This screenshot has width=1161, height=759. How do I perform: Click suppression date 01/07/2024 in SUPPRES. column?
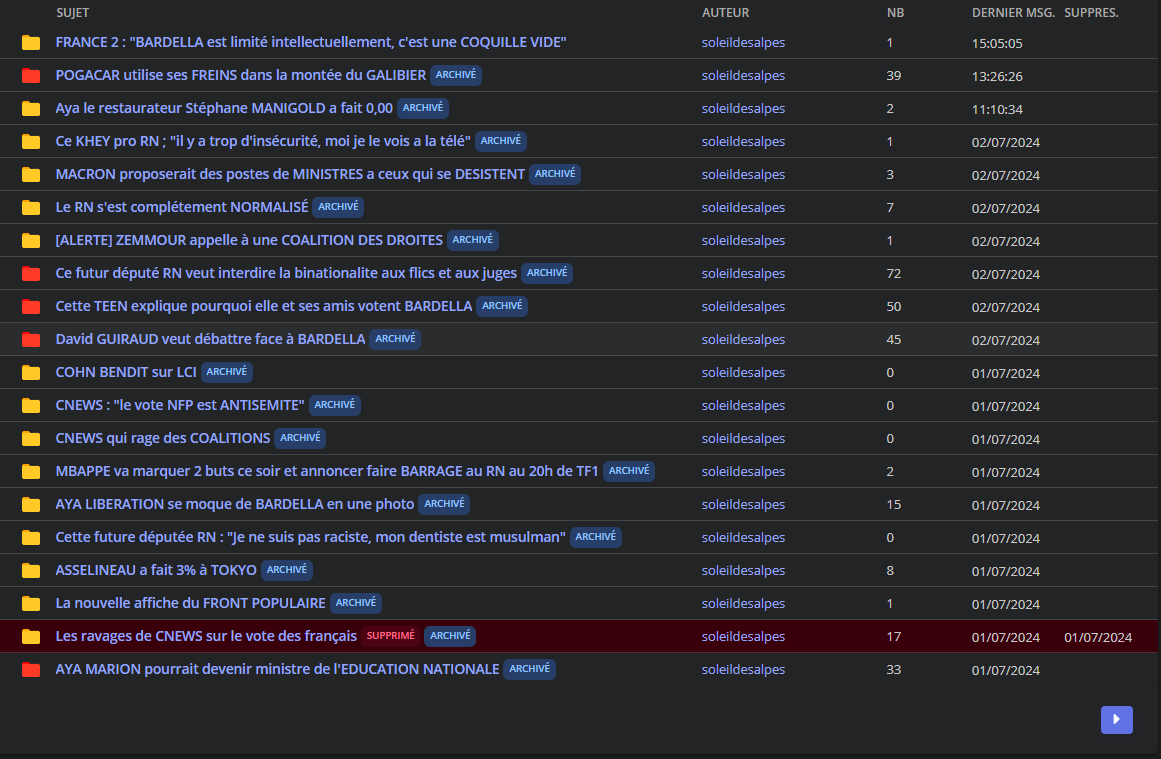point(1098,638)
